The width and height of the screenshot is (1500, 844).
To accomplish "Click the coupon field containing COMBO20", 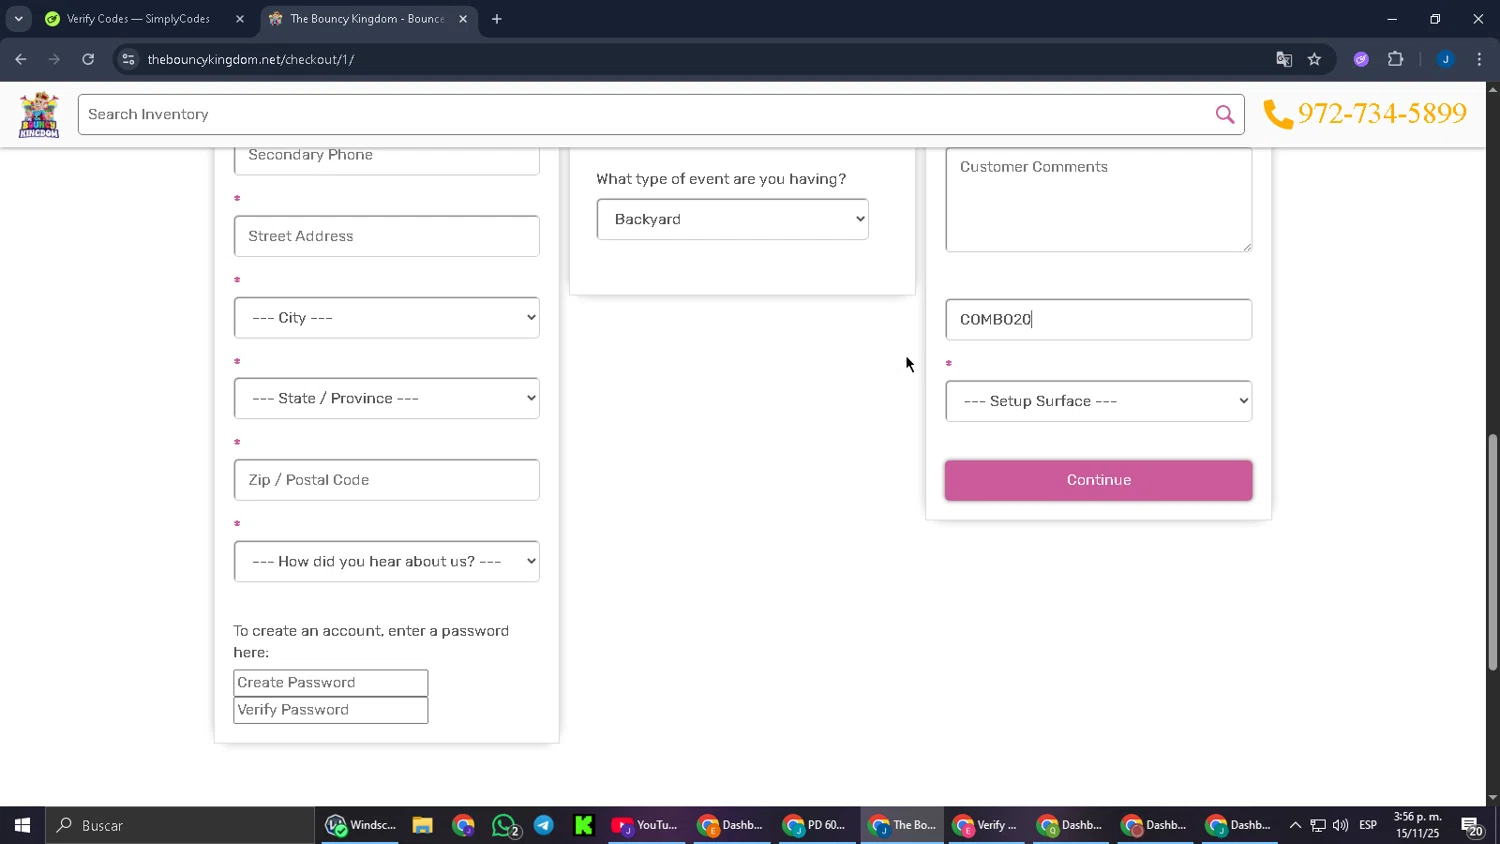I will [1099, 320].
